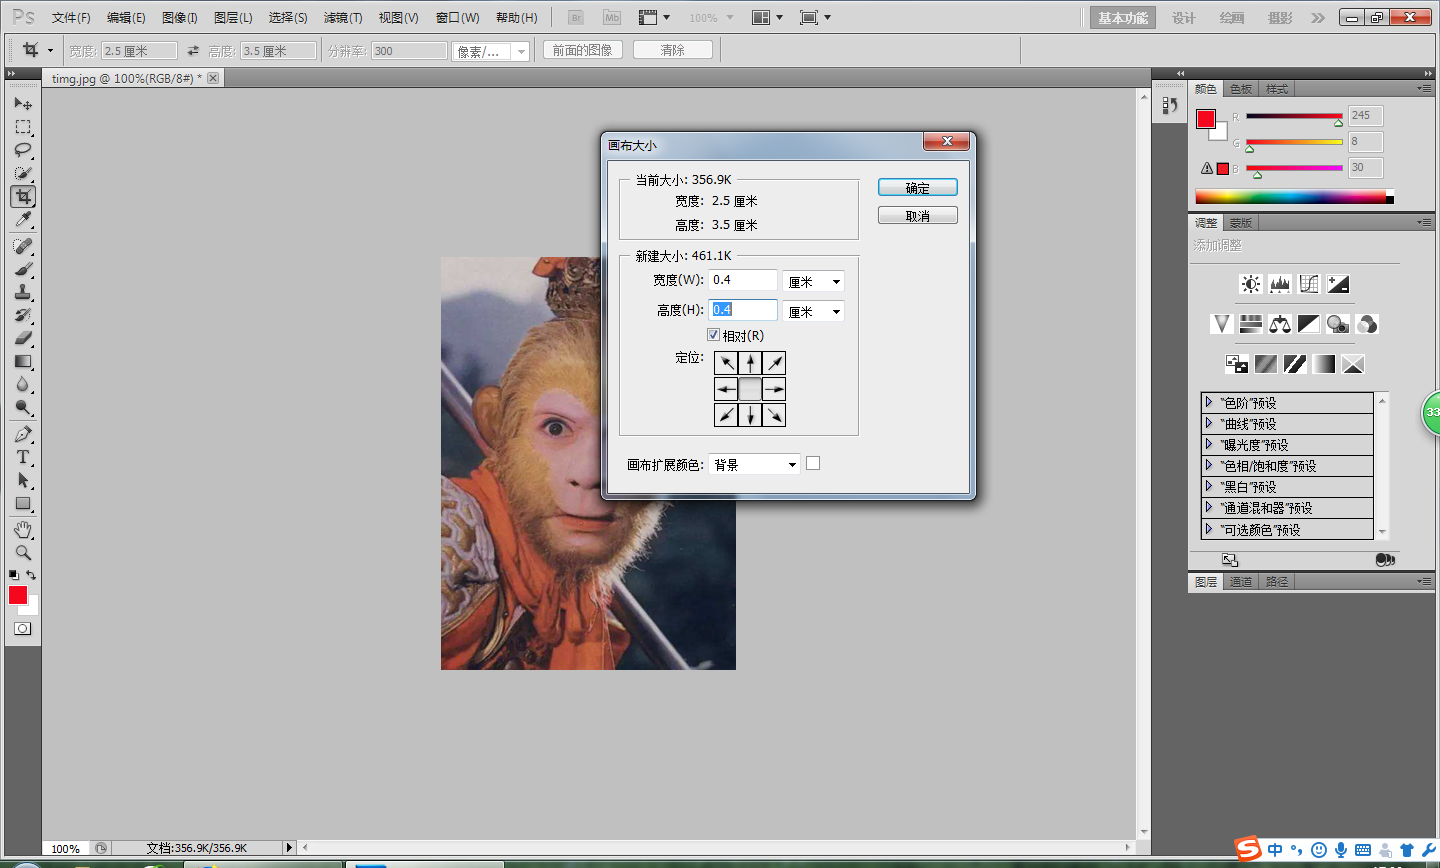Set anchor to top-center arrow

(750, 363)
